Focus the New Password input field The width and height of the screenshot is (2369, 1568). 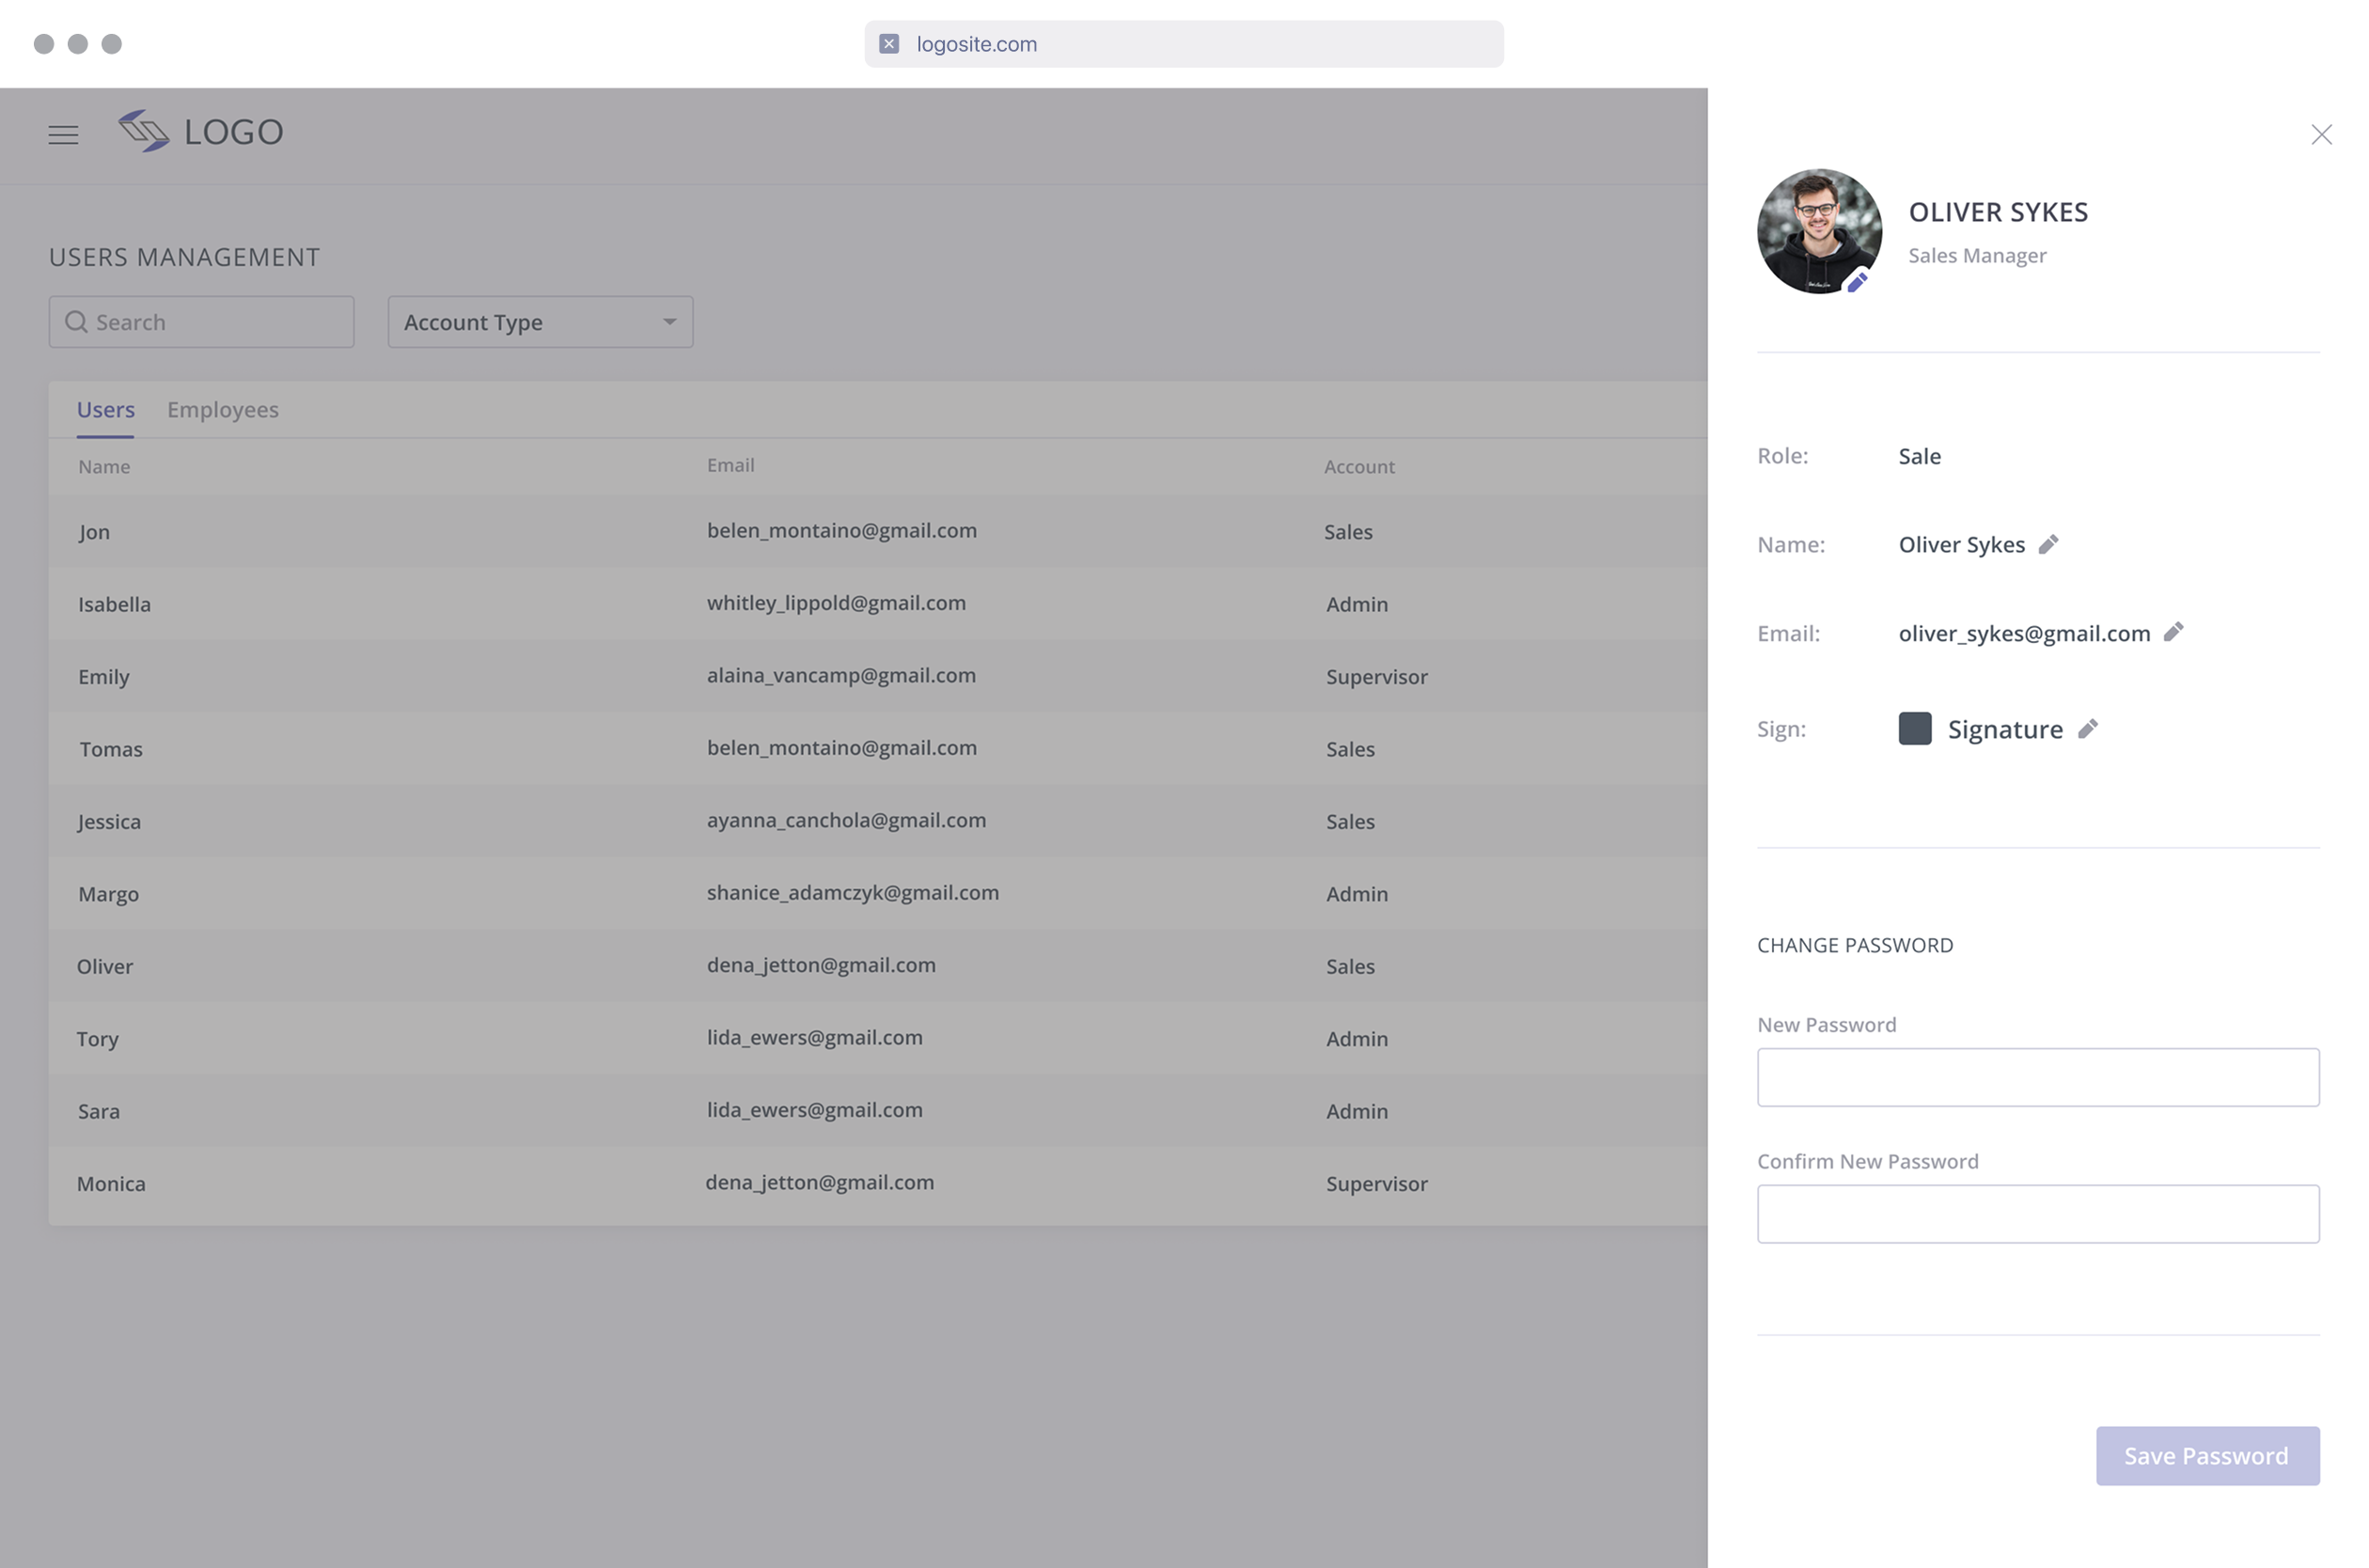point(2037,1077)
